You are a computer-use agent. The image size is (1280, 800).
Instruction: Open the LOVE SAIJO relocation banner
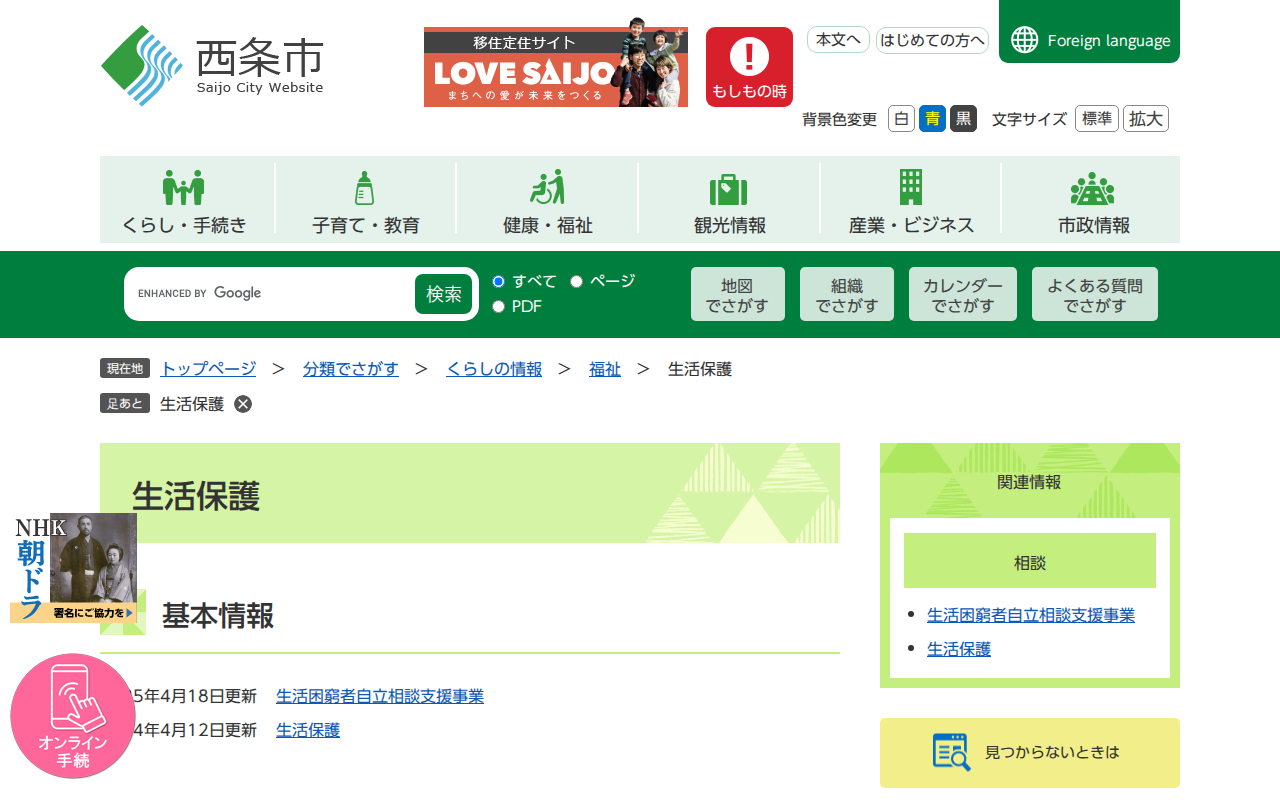[x=556, y=62]
